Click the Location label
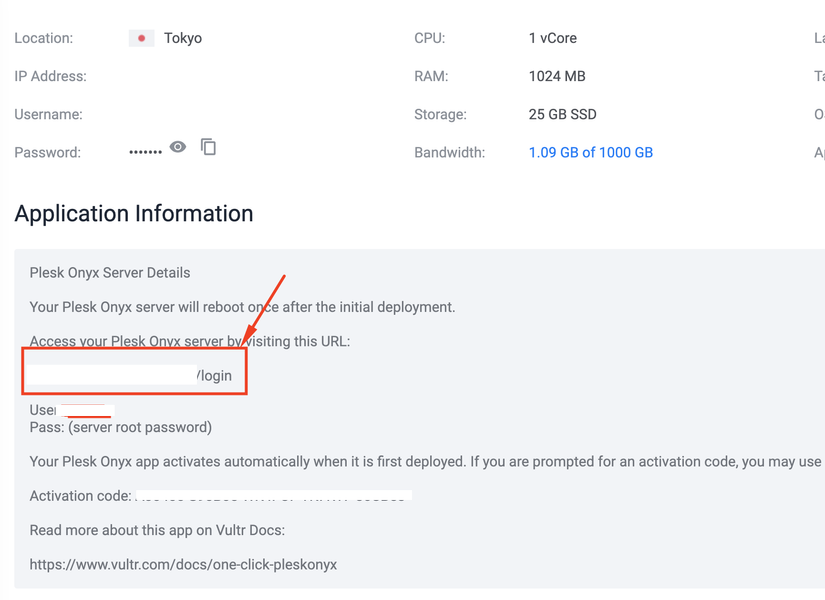This screenshot has height=600, width=825. tap(43, 38)
